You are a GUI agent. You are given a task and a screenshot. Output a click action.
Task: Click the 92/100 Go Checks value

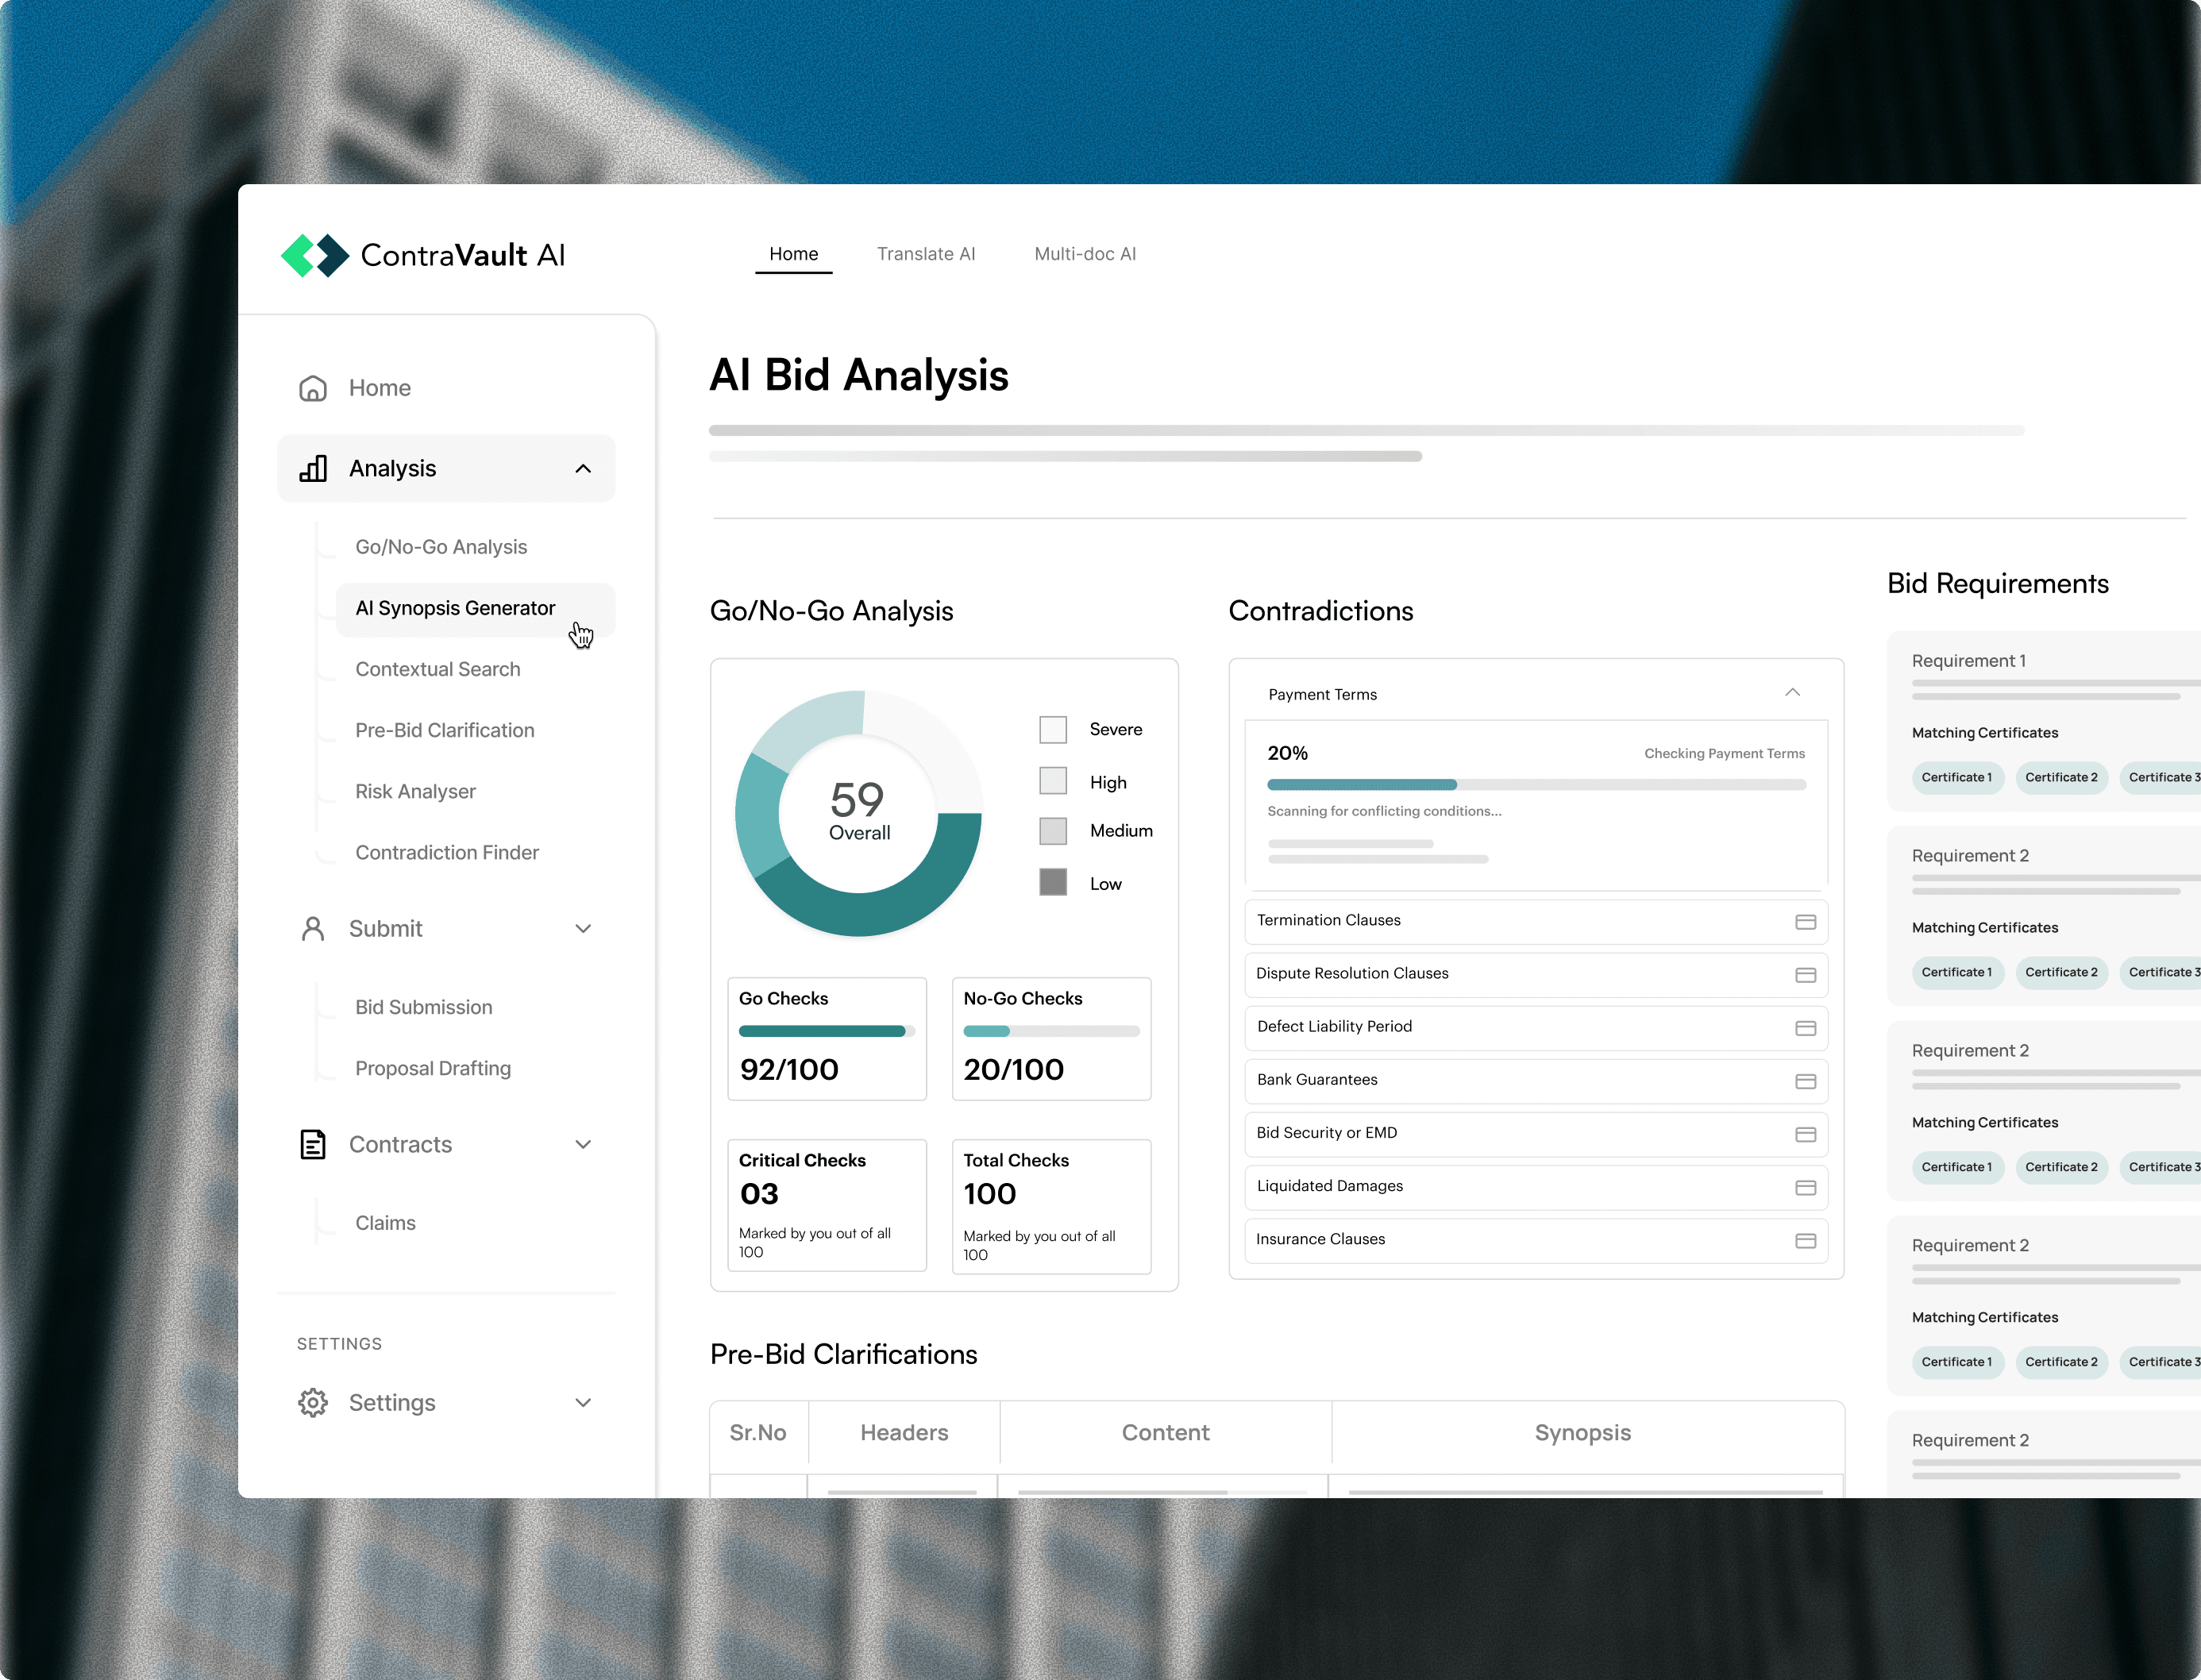tap(789, 1070)
